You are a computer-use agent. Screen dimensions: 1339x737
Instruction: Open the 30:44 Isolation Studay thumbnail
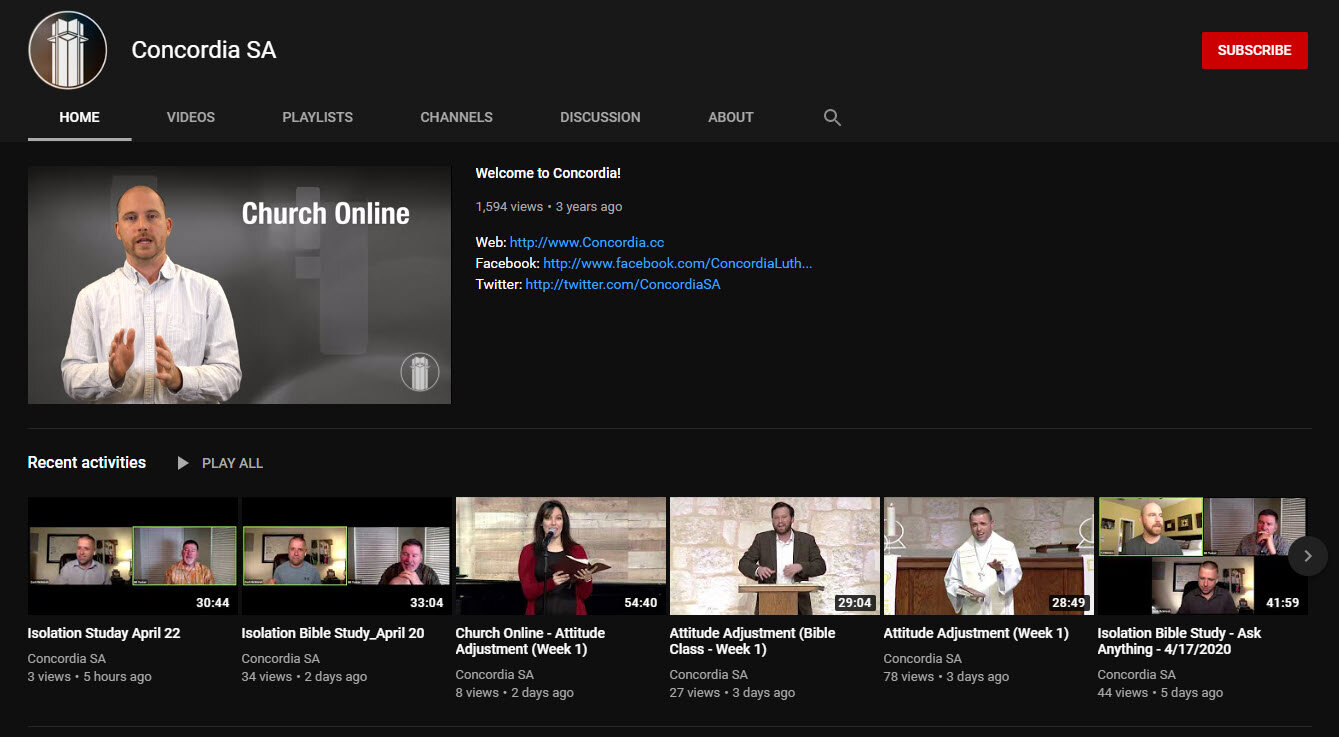click(133, 556)
